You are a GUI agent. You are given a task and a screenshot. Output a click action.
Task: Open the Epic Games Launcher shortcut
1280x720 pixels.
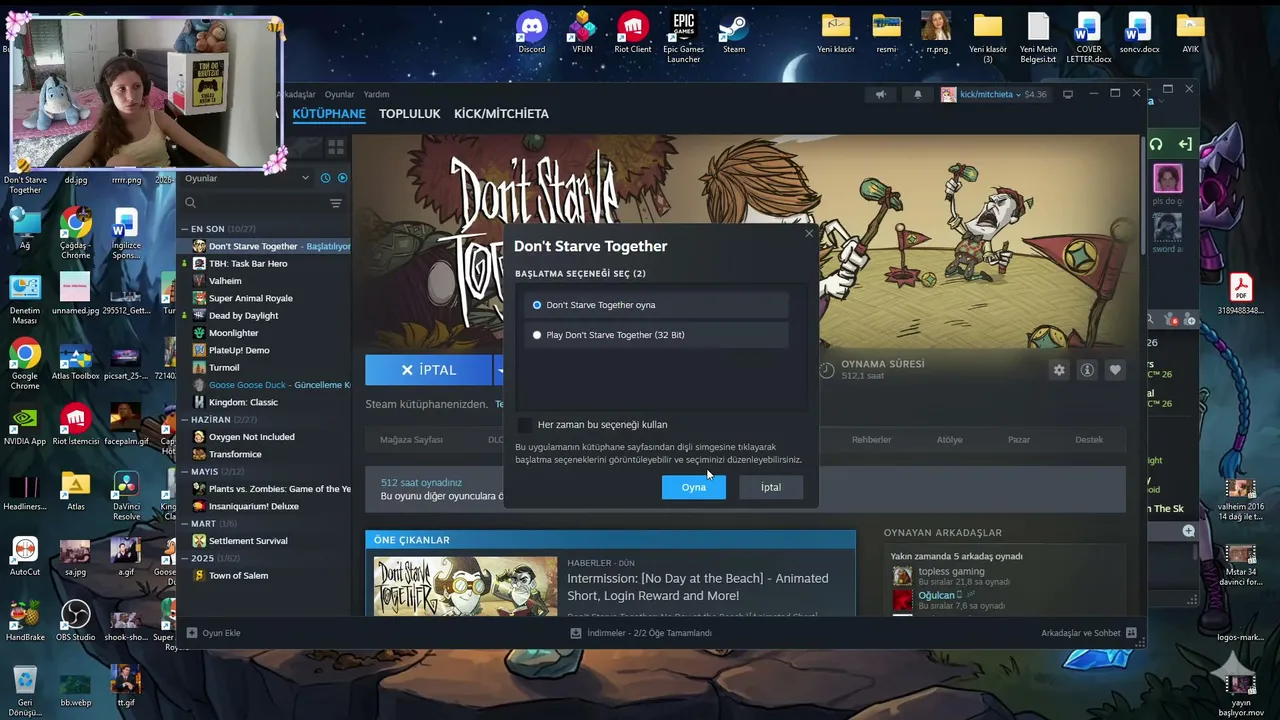[x=683, y=37]
